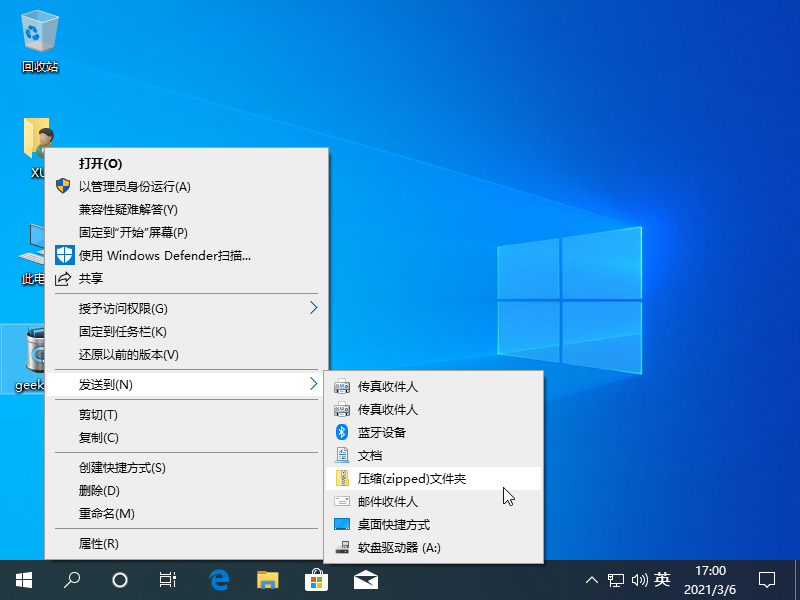The image size is (800, 600).
Task: Click 删除(D) in the context menu
Action: (100, 490)
